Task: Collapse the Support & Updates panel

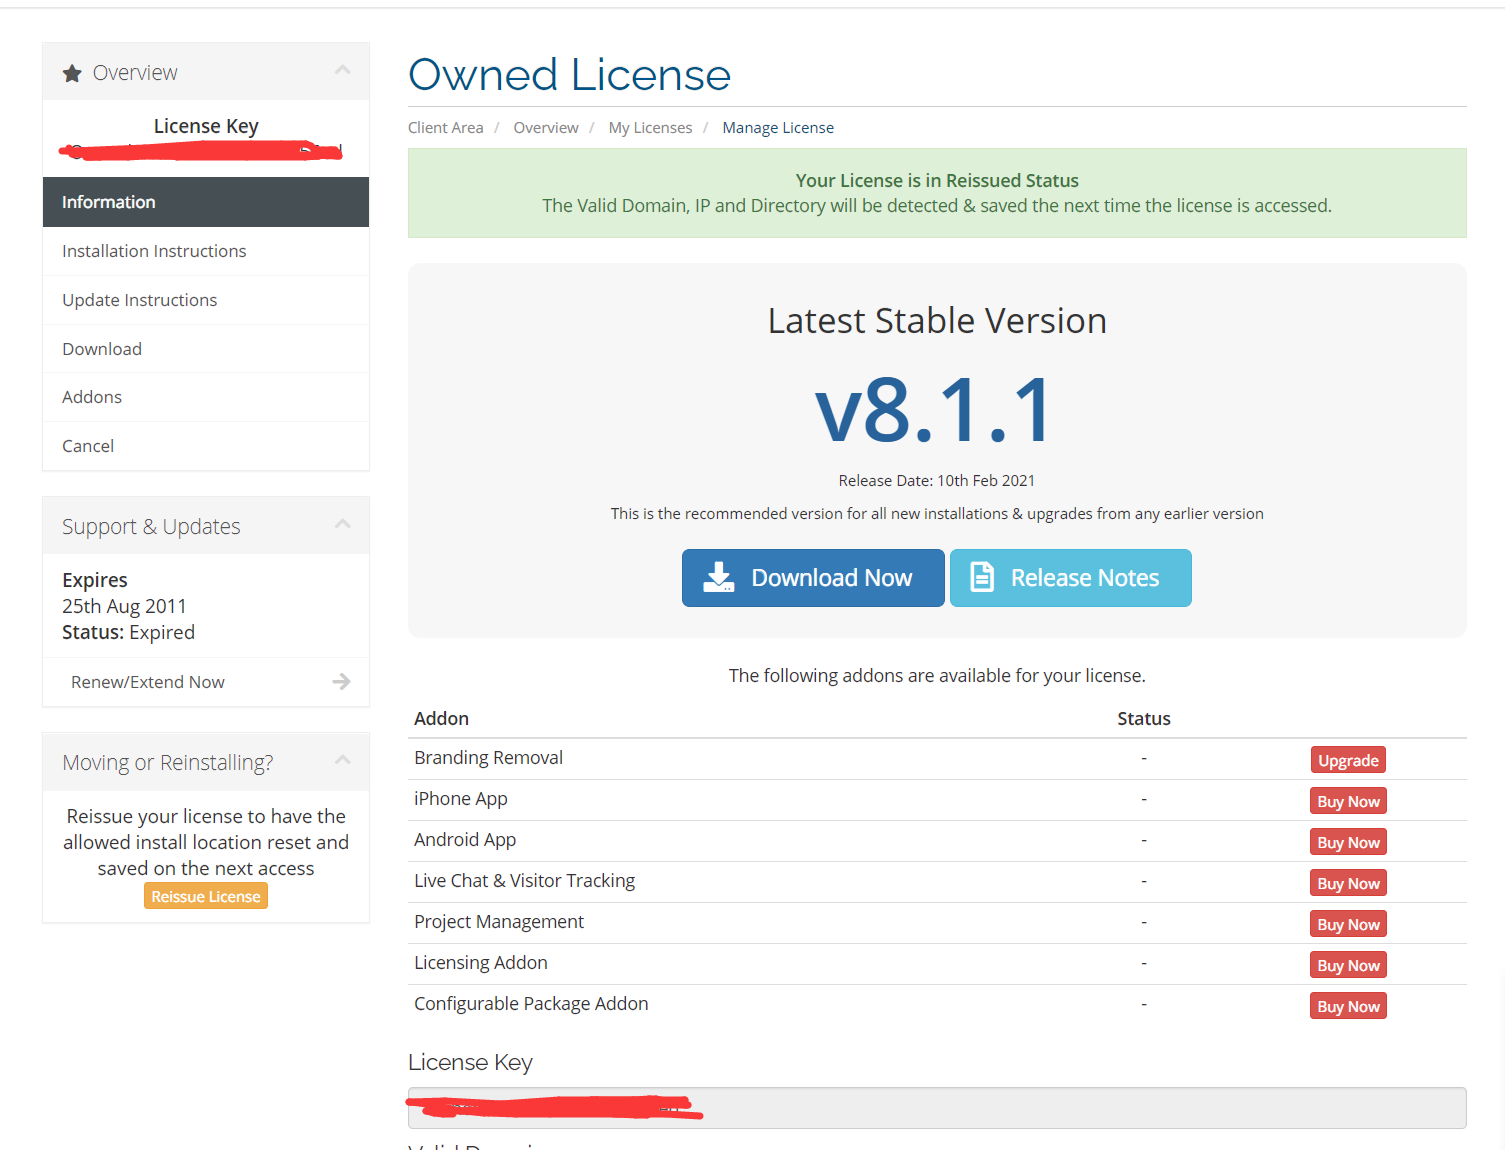Action: click(343, 524)
